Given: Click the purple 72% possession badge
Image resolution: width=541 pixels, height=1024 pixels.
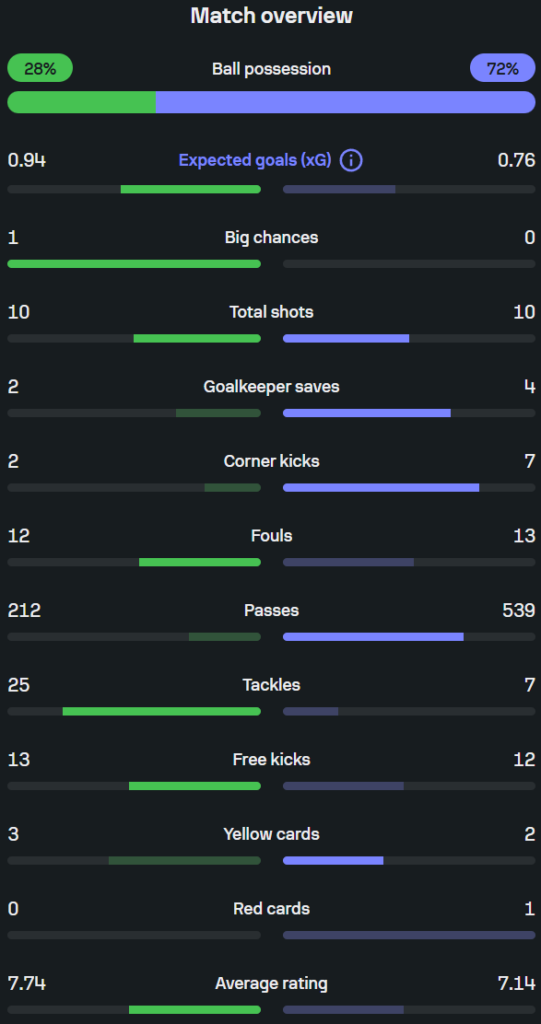Looking at the screenshot, I should click(502, 68).
